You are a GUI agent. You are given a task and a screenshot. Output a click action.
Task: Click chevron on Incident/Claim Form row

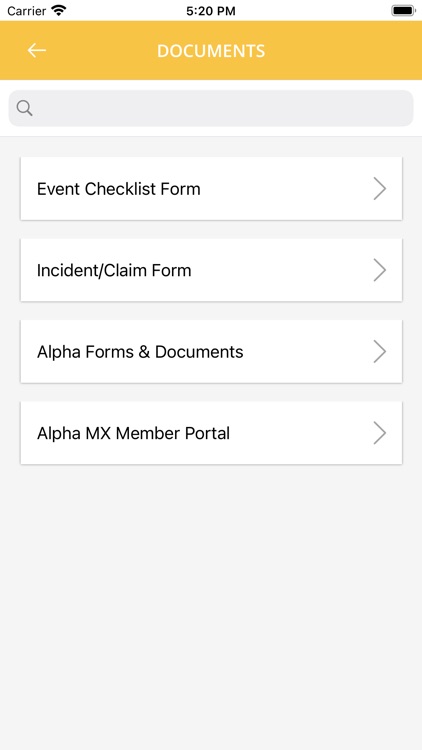(x=379, y=270)
